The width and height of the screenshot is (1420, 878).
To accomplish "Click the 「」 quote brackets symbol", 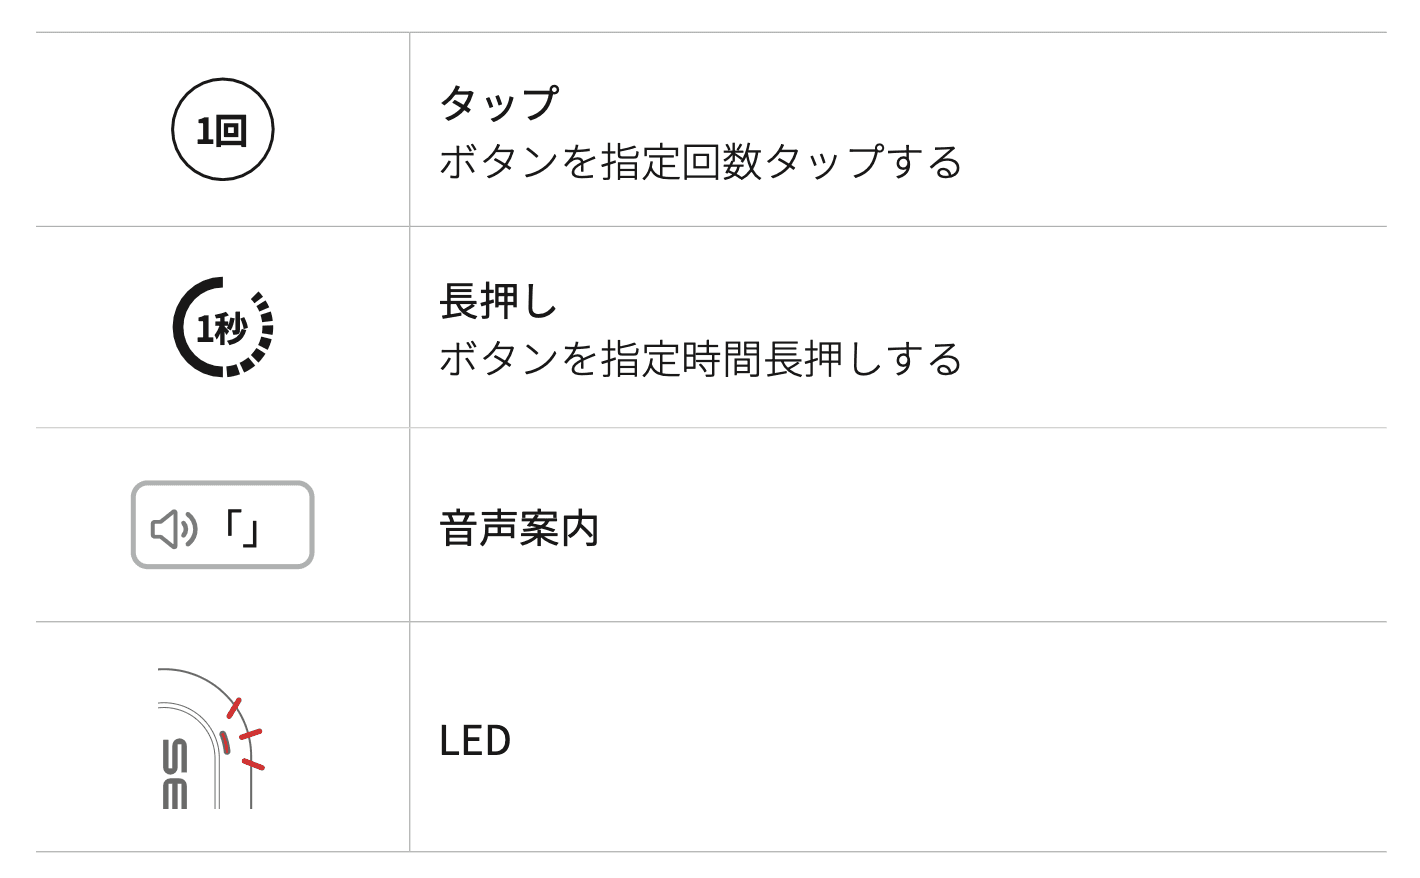I will click(x=243, y=528).
